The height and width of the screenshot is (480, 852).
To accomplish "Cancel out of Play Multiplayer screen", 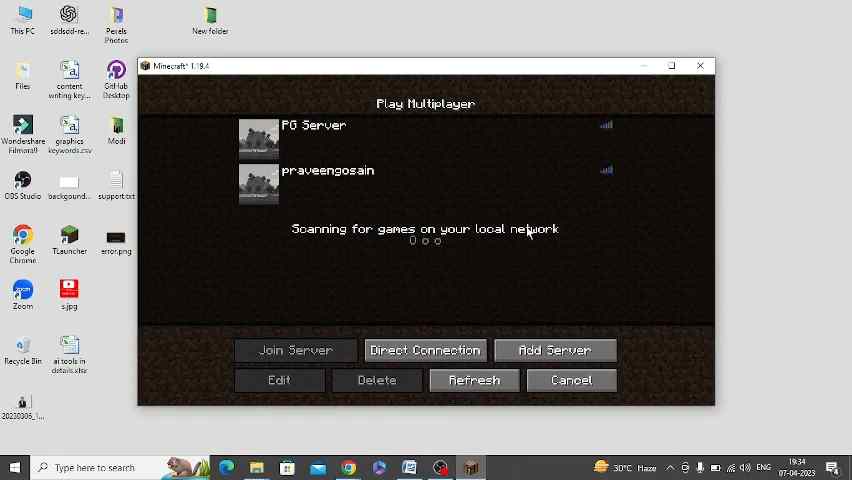I will (x=572, y=381).
